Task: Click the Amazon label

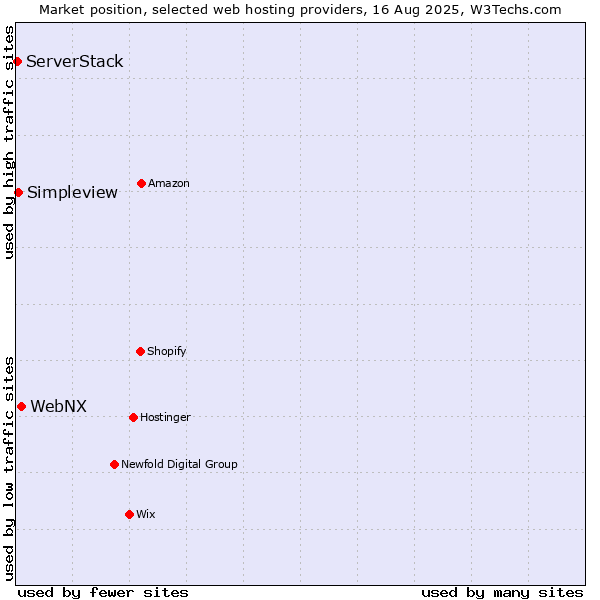Action: (169, 183)
